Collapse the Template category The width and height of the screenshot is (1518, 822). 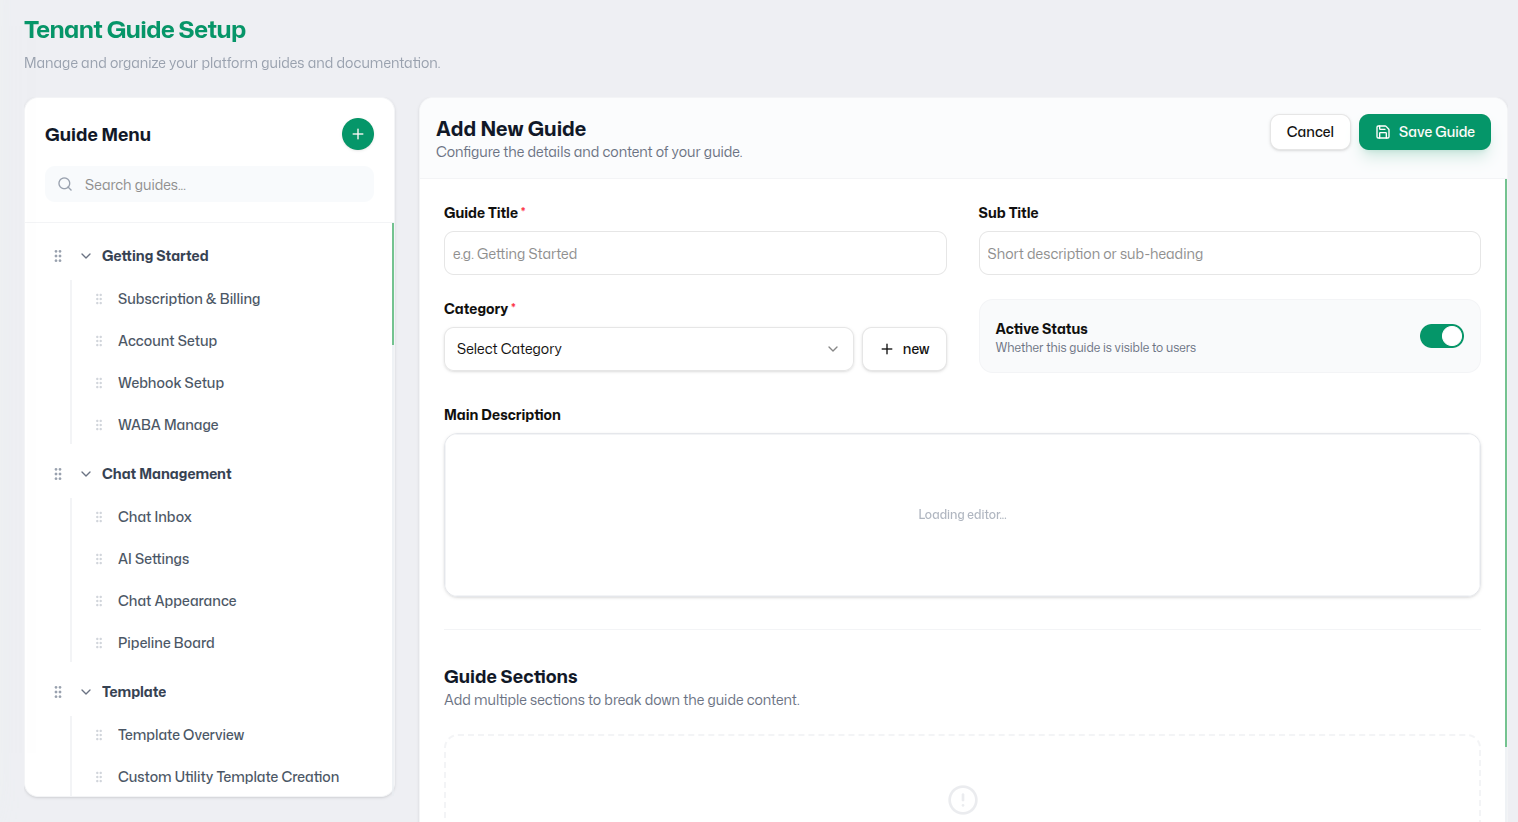coord(86,692)
